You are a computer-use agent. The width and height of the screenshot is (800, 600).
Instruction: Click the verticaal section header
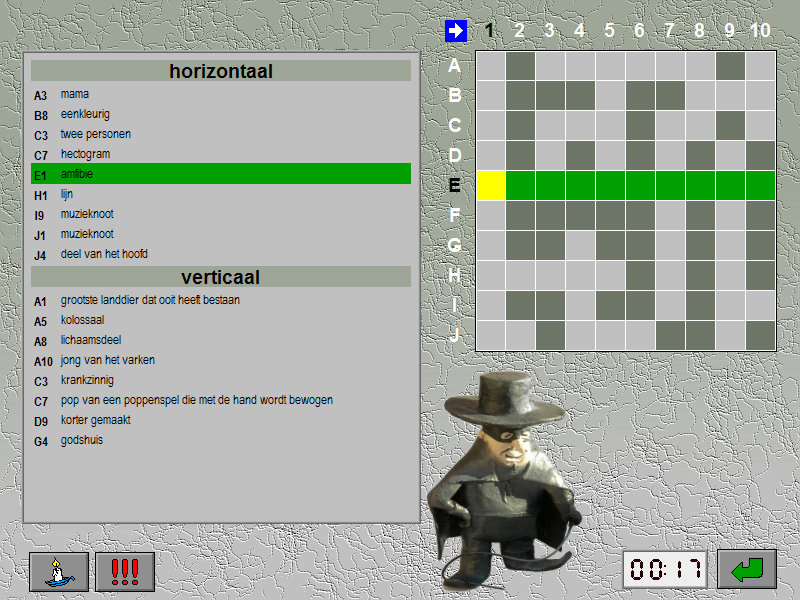[x=221, y=277]
